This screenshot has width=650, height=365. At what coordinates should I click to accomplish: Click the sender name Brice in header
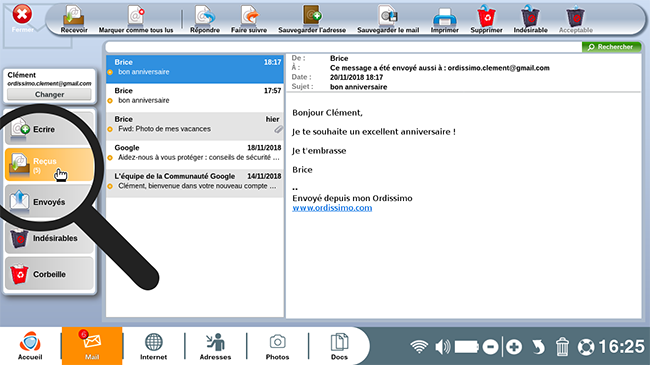339,58
